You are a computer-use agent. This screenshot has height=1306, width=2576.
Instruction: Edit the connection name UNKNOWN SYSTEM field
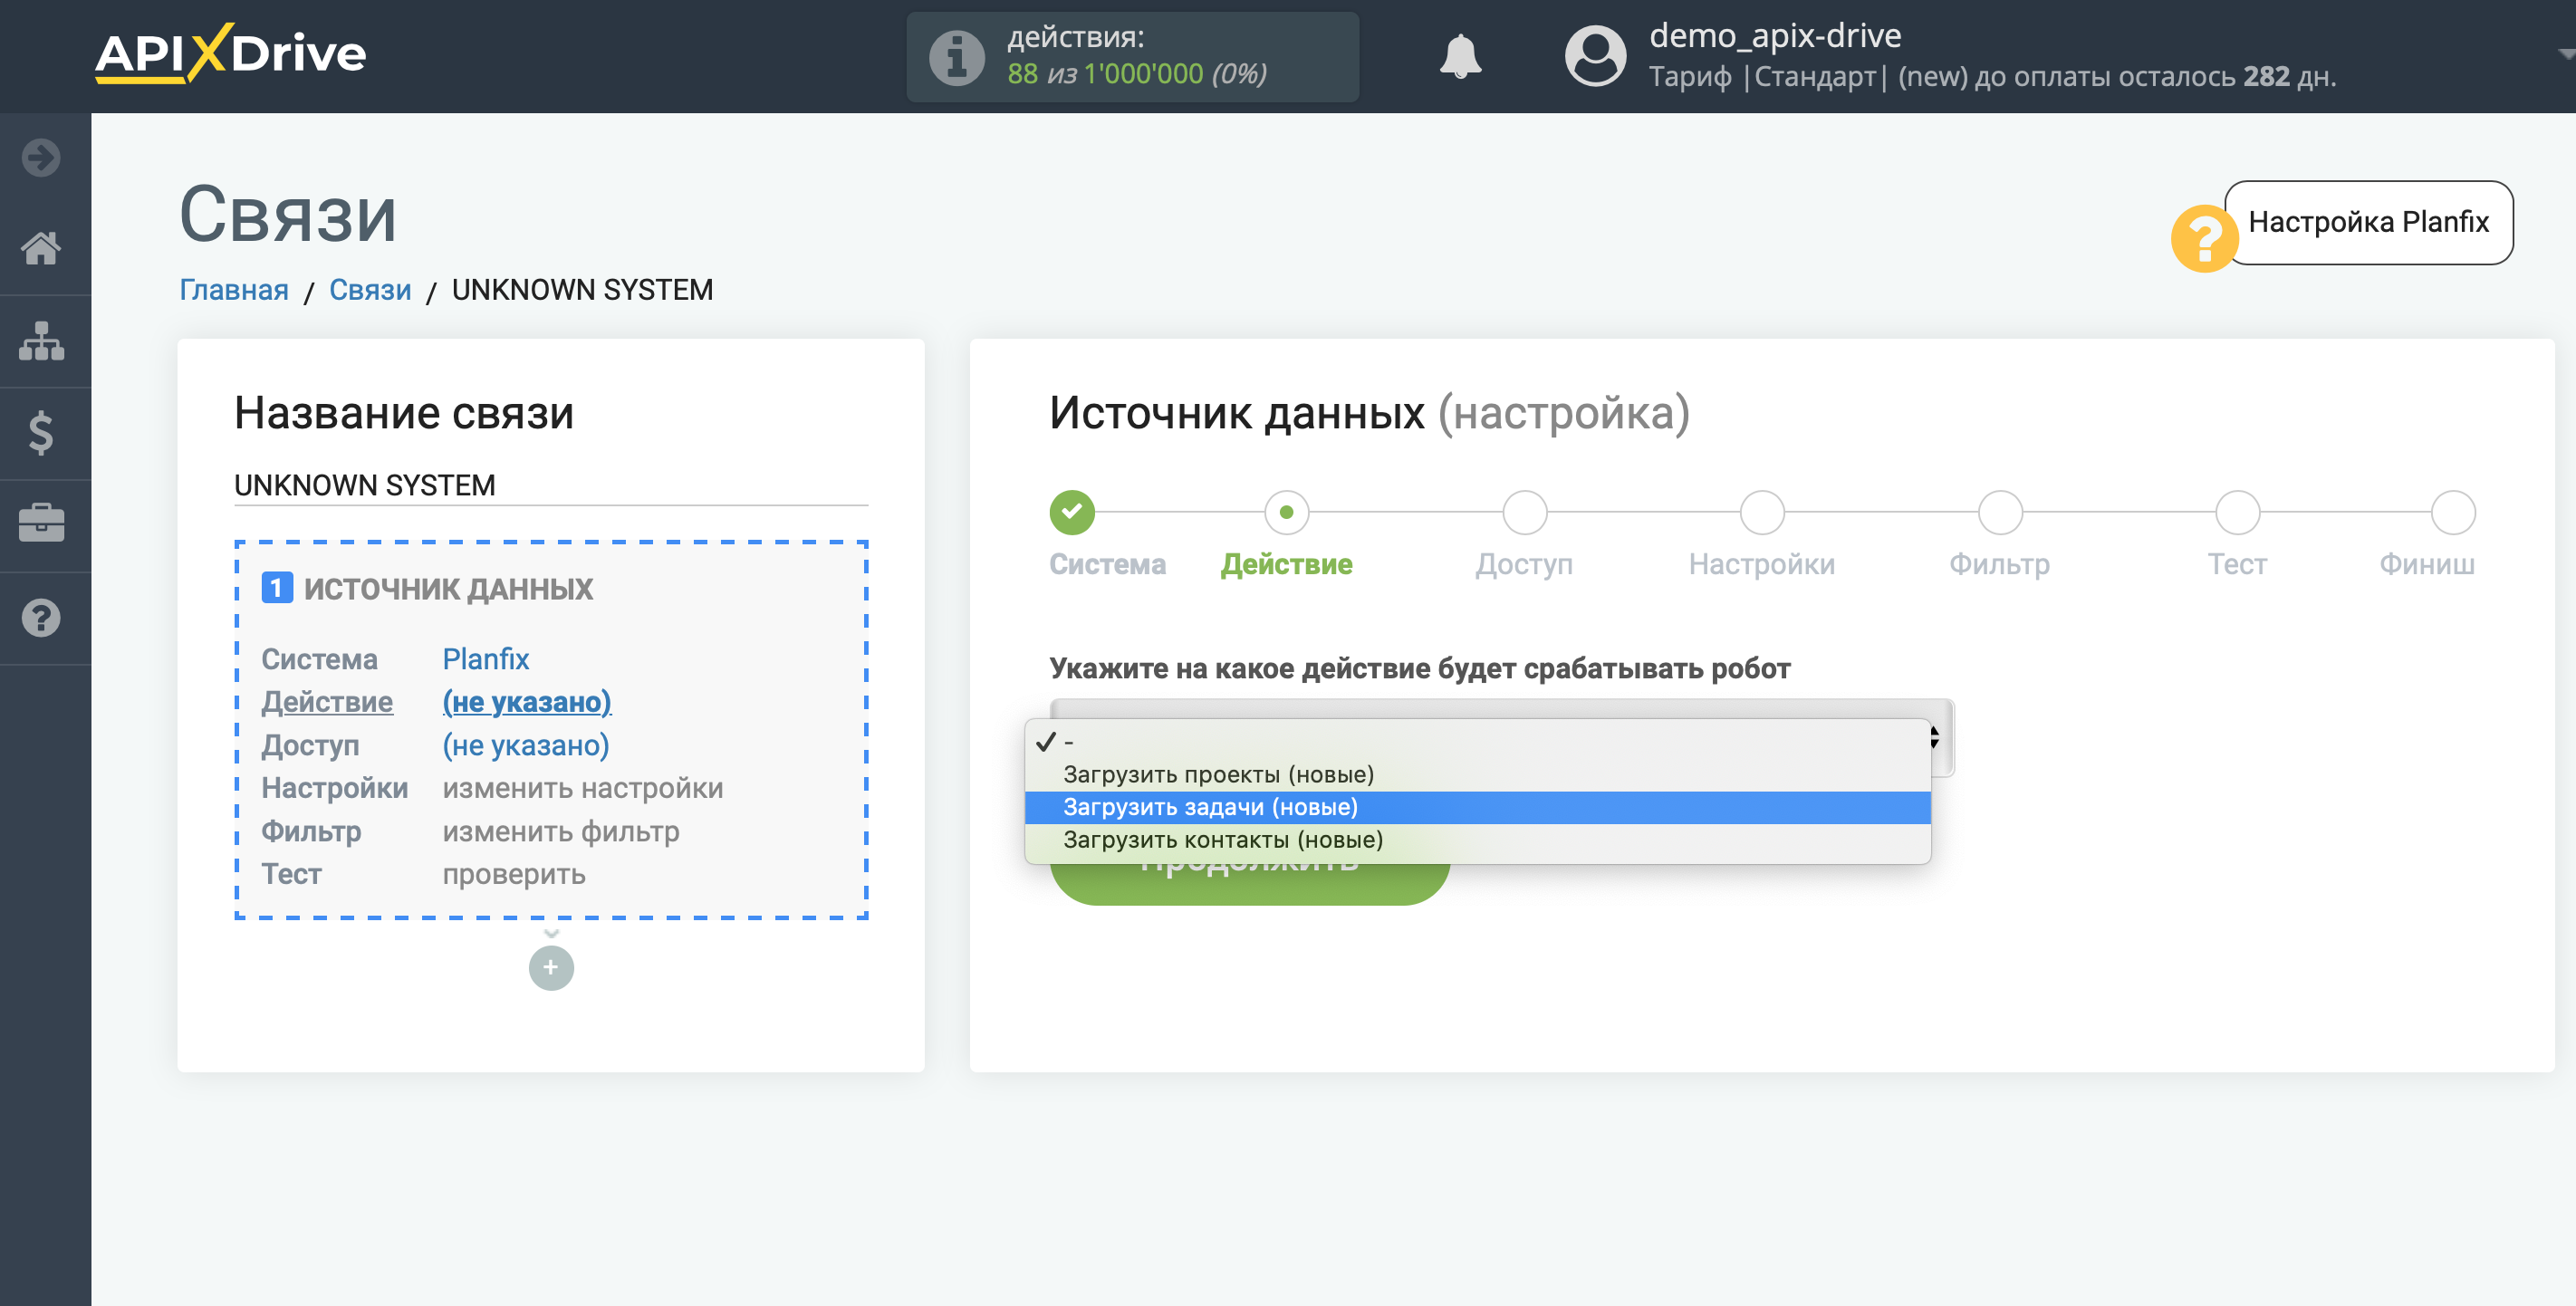[551, 485]
